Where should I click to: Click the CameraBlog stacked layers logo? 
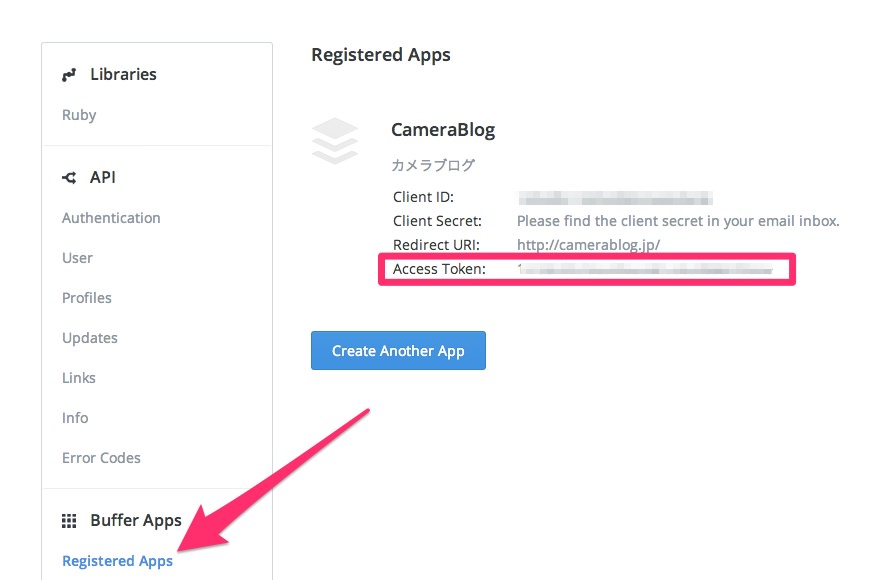(335, 141)
